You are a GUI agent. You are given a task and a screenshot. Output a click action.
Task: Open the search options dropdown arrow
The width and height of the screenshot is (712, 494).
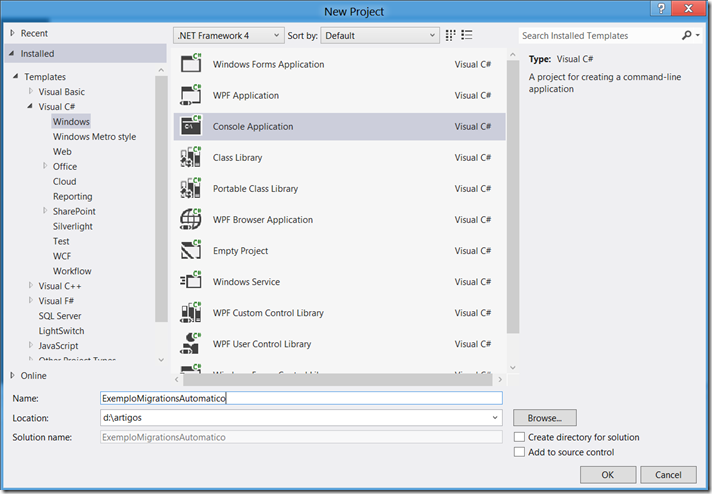coord(698,35)
